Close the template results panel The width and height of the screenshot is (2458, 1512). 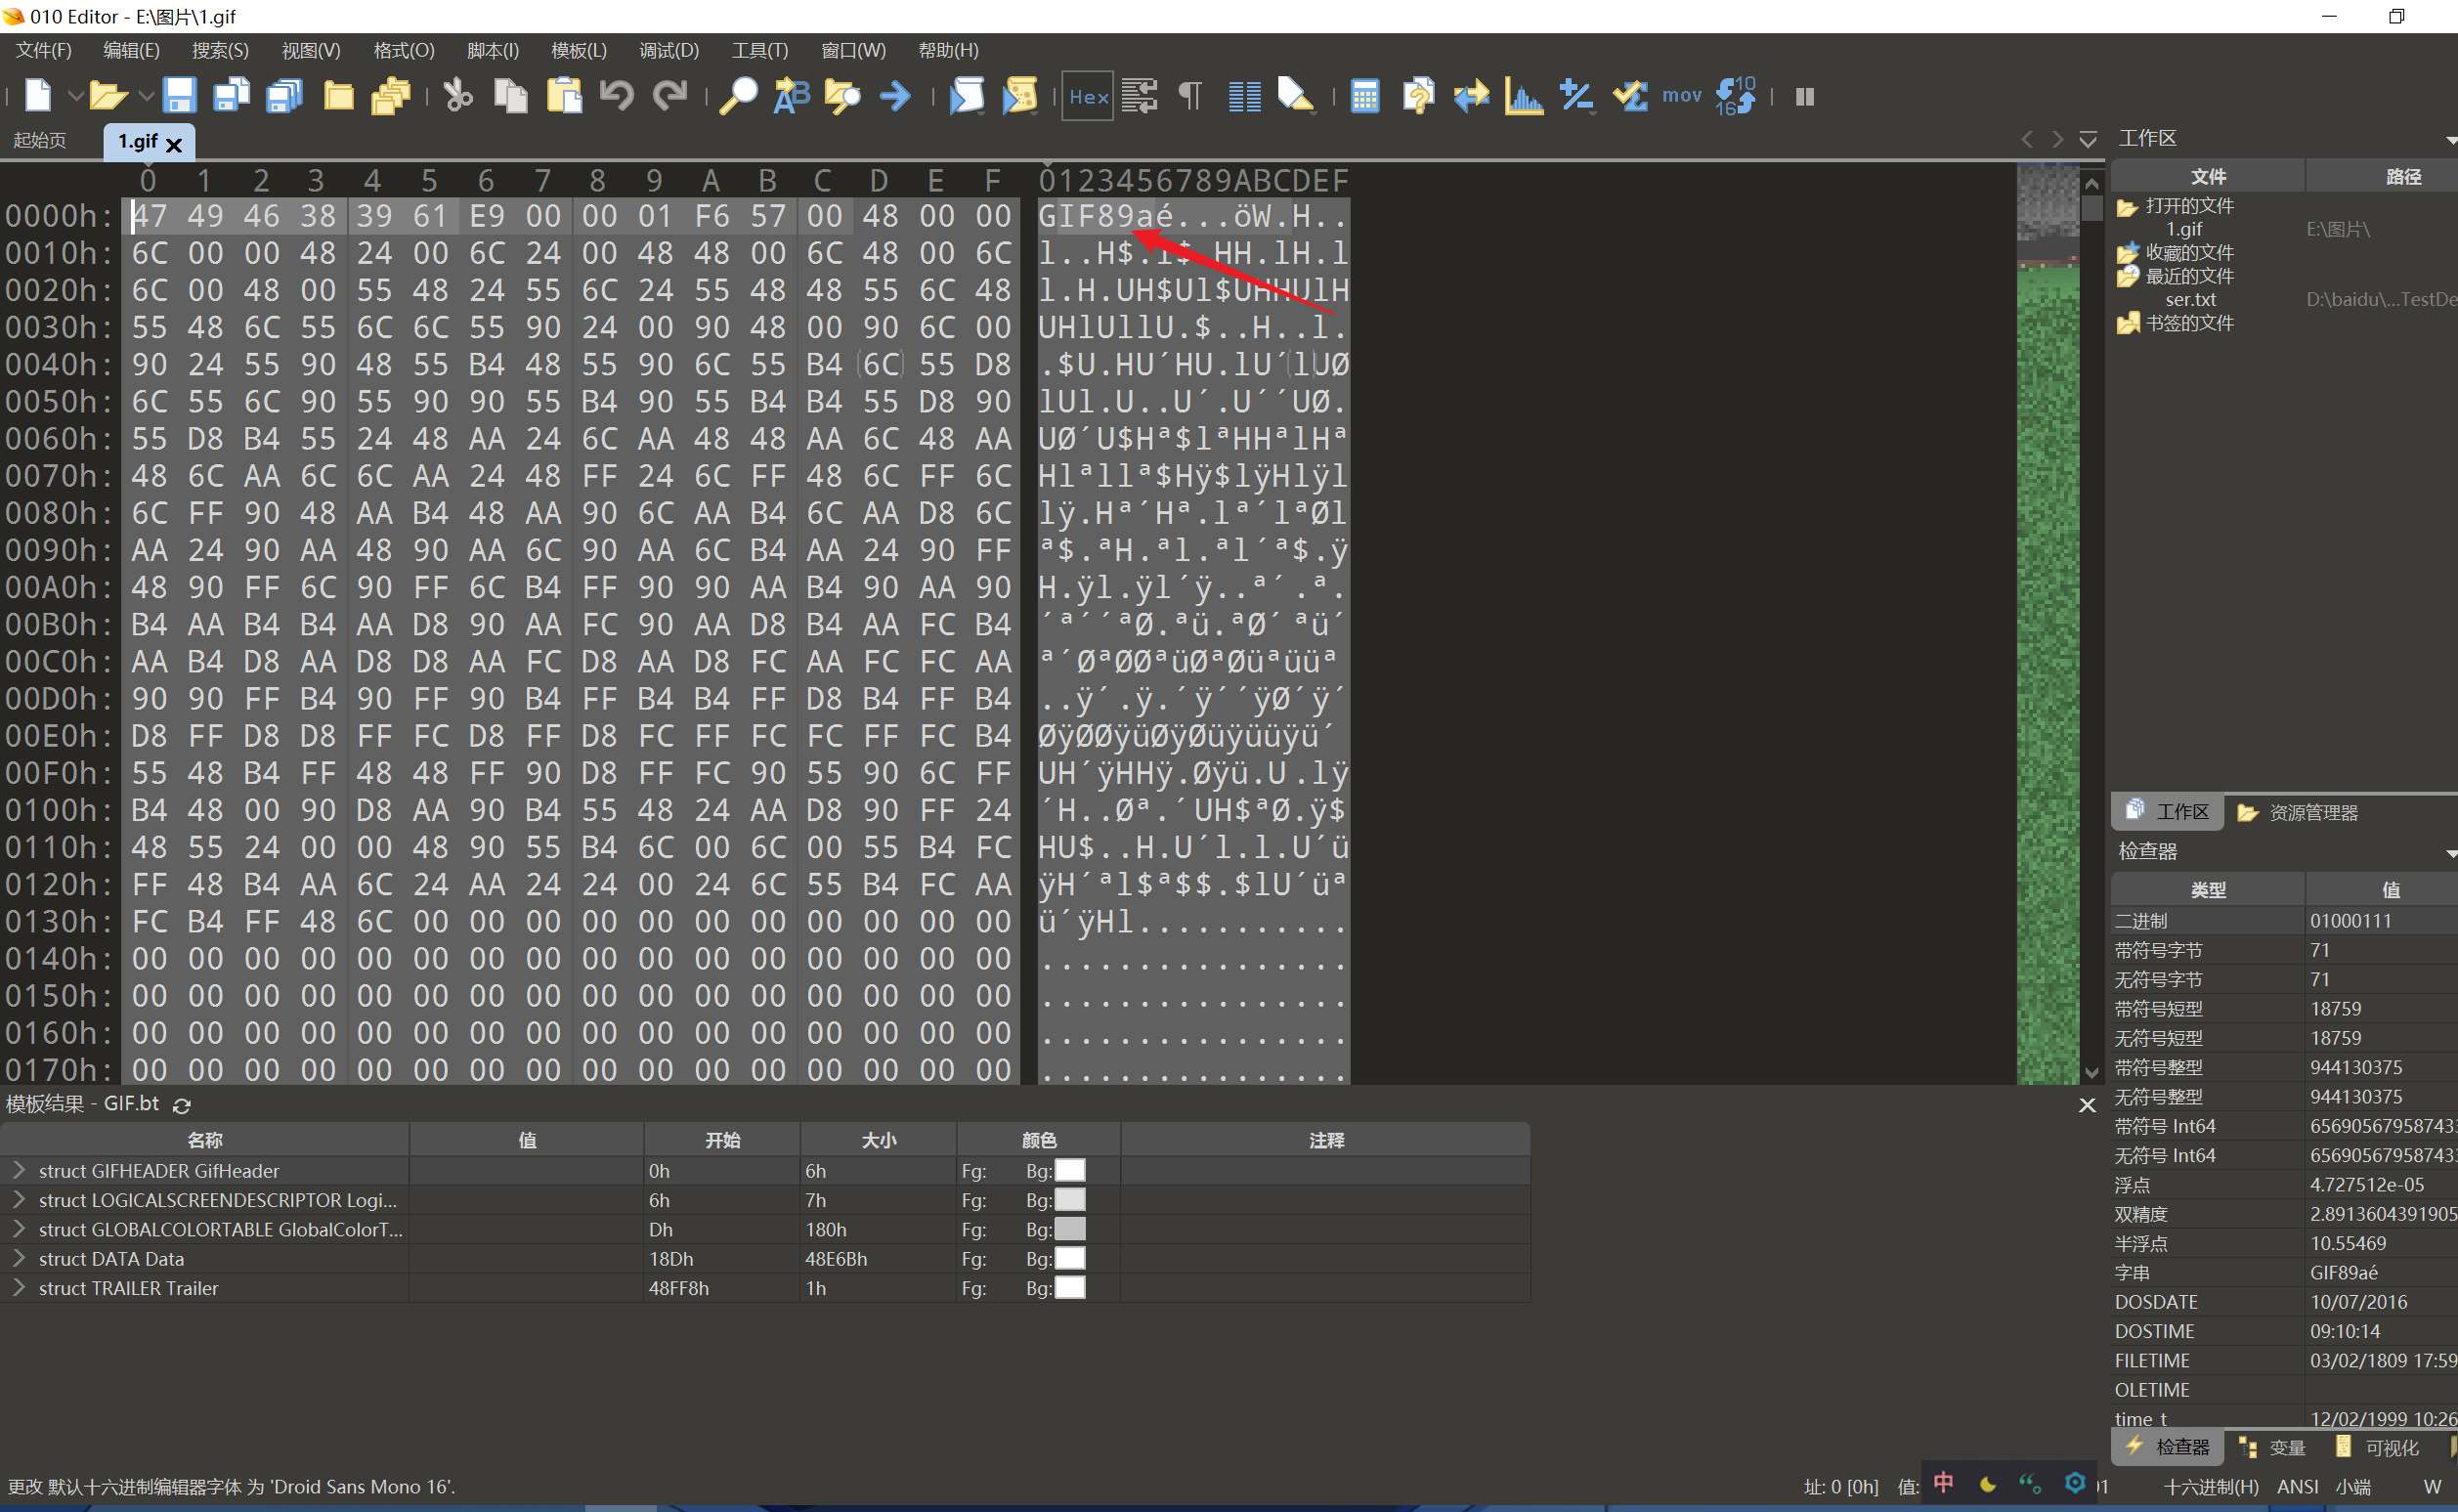2087,1105
